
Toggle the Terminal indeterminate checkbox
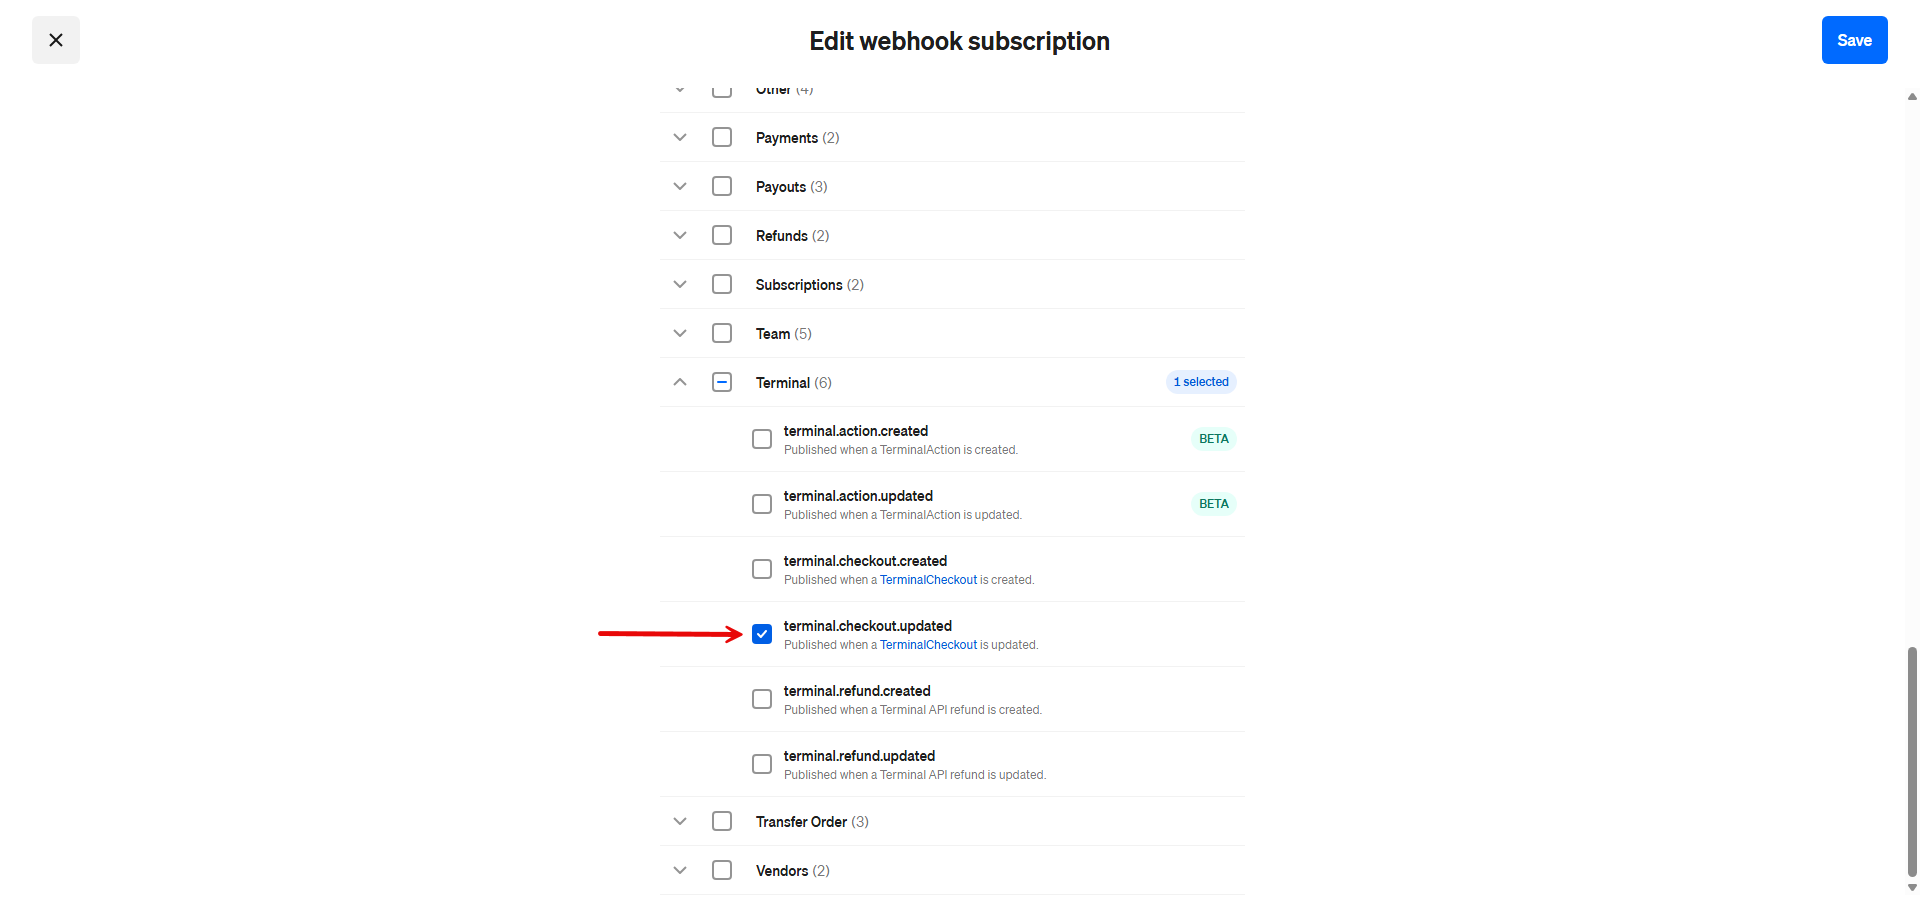[722, 382]
